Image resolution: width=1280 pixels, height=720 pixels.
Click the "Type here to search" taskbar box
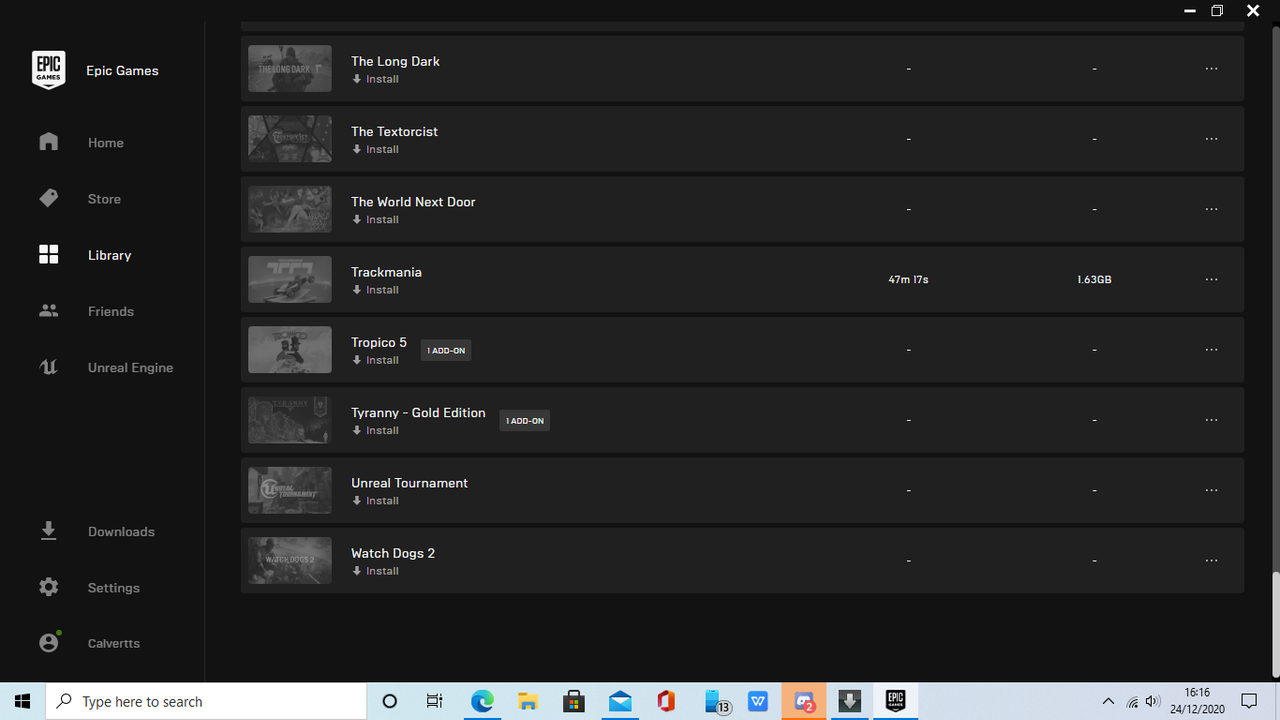tap(206, 701)
